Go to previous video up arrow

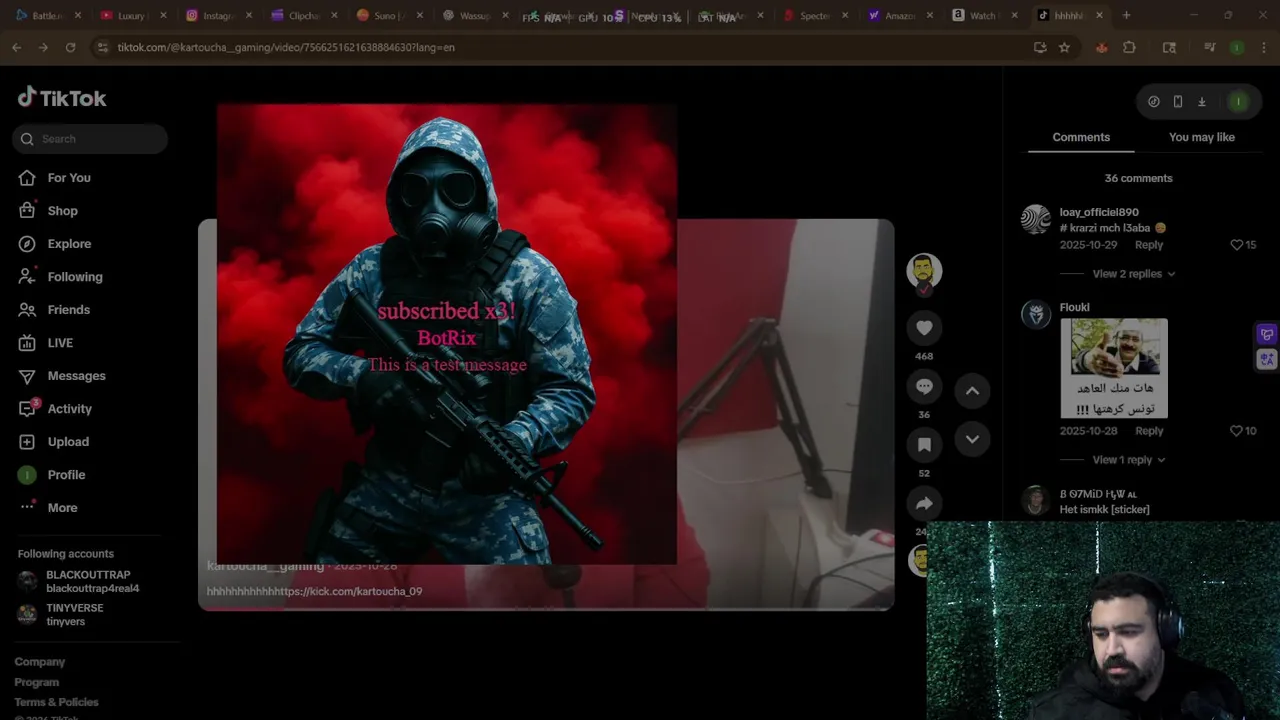point(972,391)
